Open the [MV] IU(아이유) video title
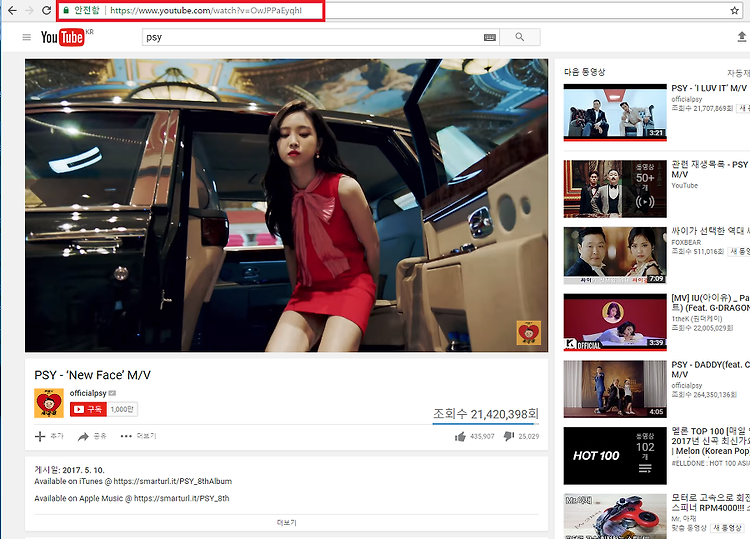 [710, 303]
